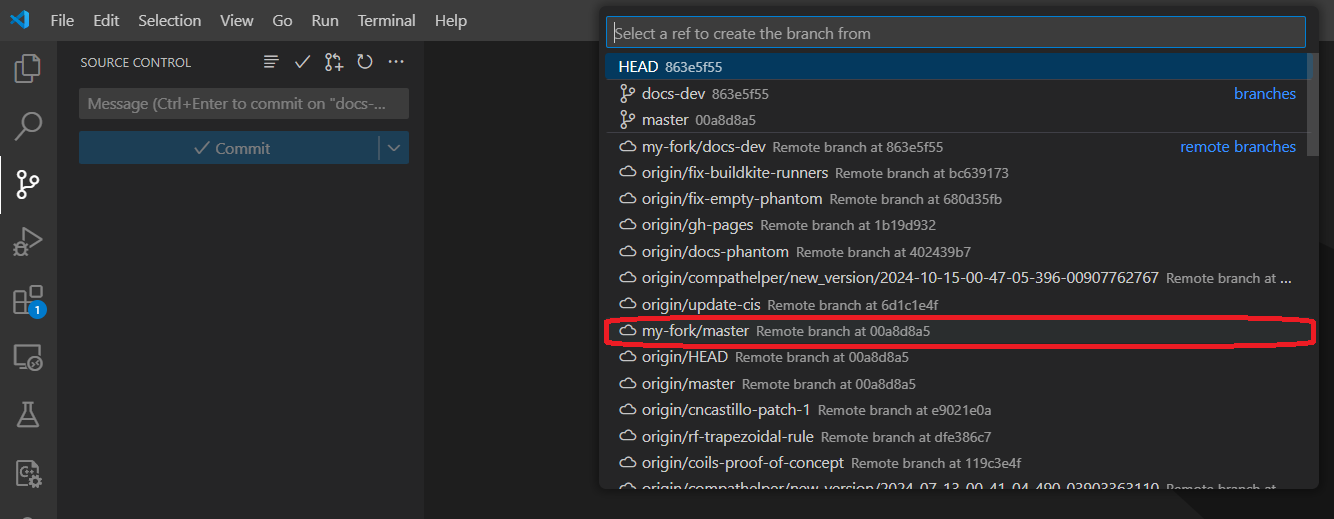The height and width of the screenshot is (519, 1334).
Task: Click the commit message input box
Action: pos(243,104)
